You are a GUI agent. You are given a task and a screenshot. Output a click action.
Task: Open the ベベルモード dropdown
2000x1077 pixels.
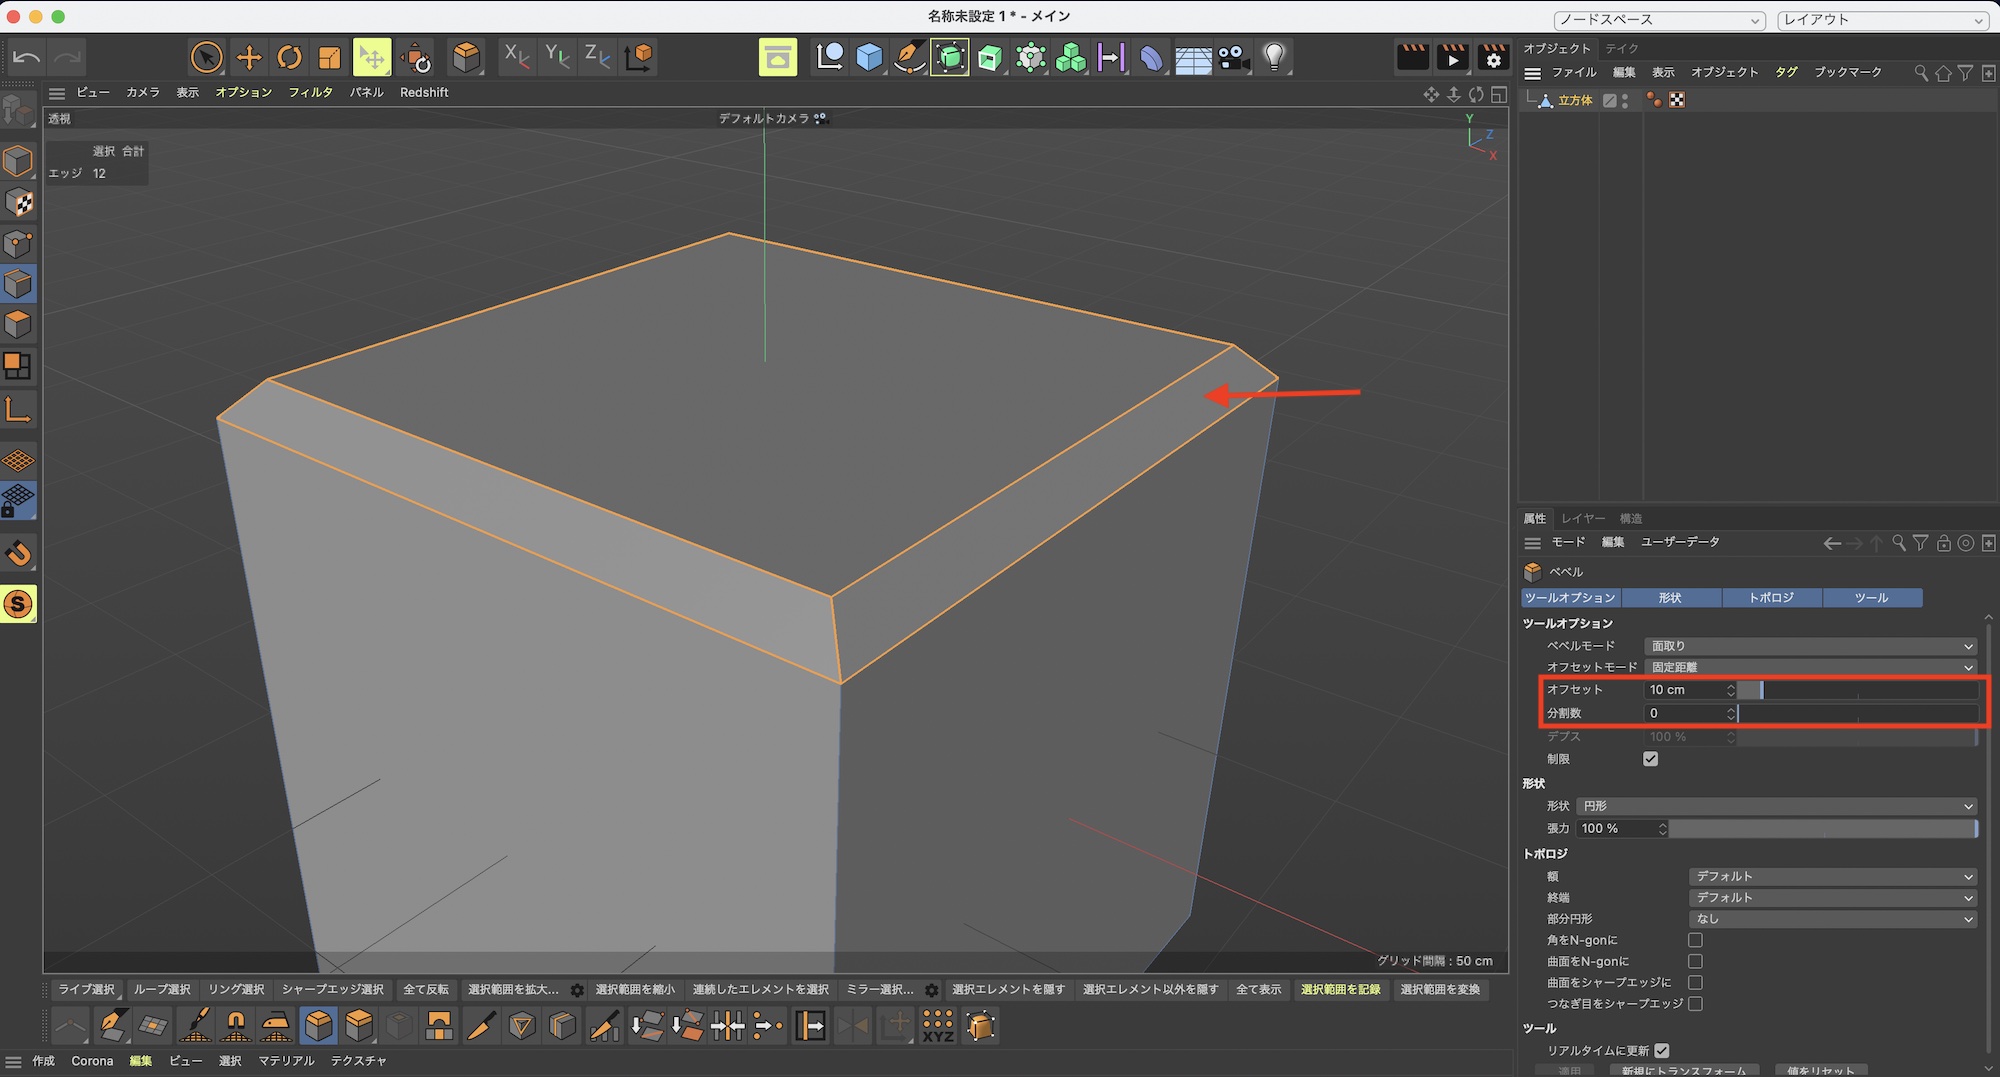[x=1810, y=646]
